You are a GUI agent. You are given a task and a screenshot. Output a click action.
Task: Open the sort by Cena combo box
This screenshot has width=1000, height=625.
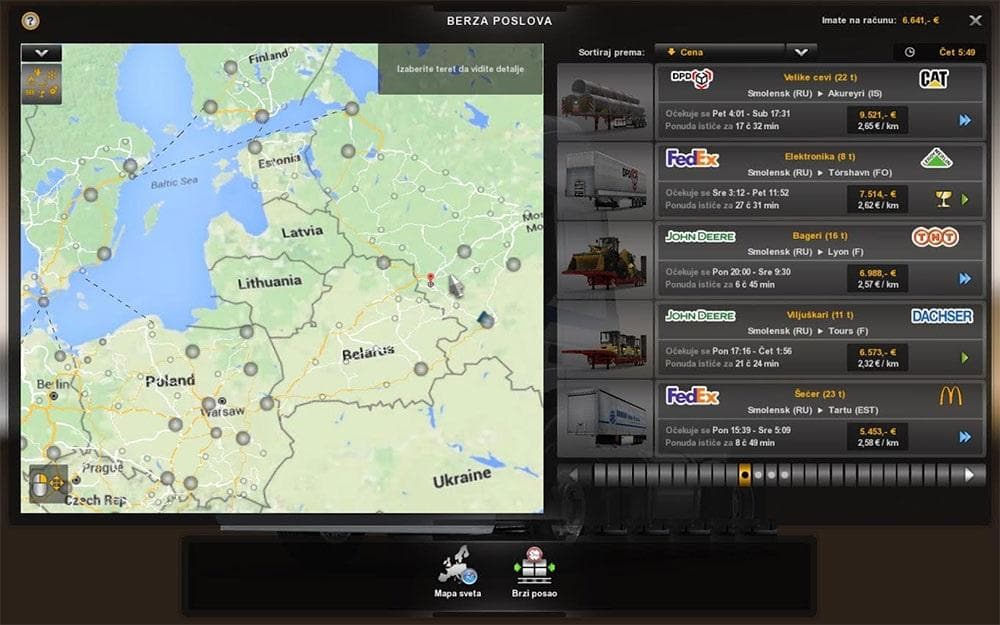[720, 52]
